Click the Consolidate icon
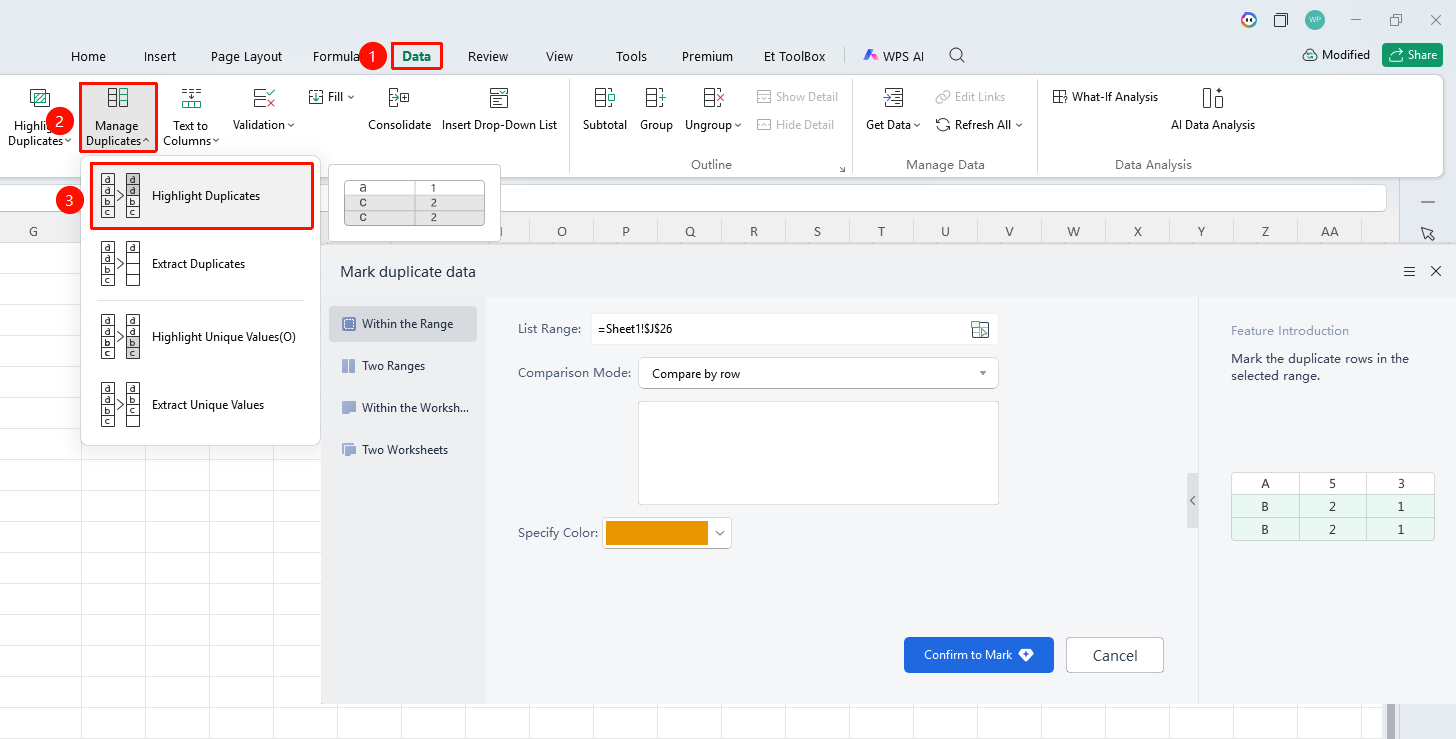 coord(399,98)
